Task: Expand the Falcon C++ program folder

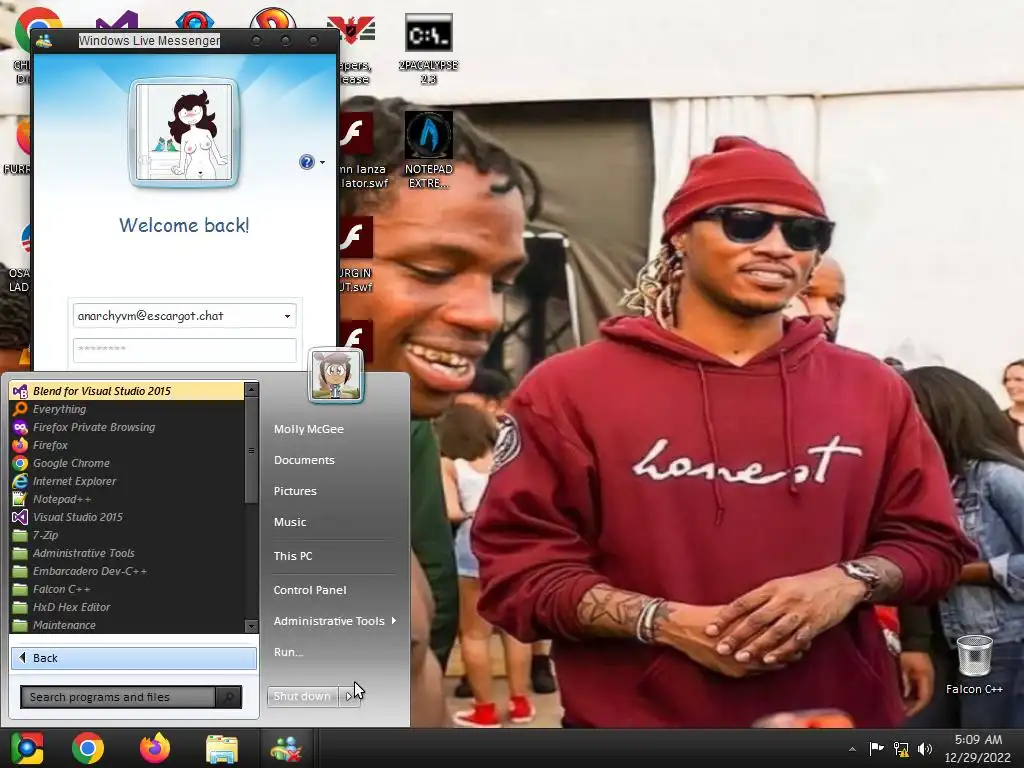Action: pos(127,589)
